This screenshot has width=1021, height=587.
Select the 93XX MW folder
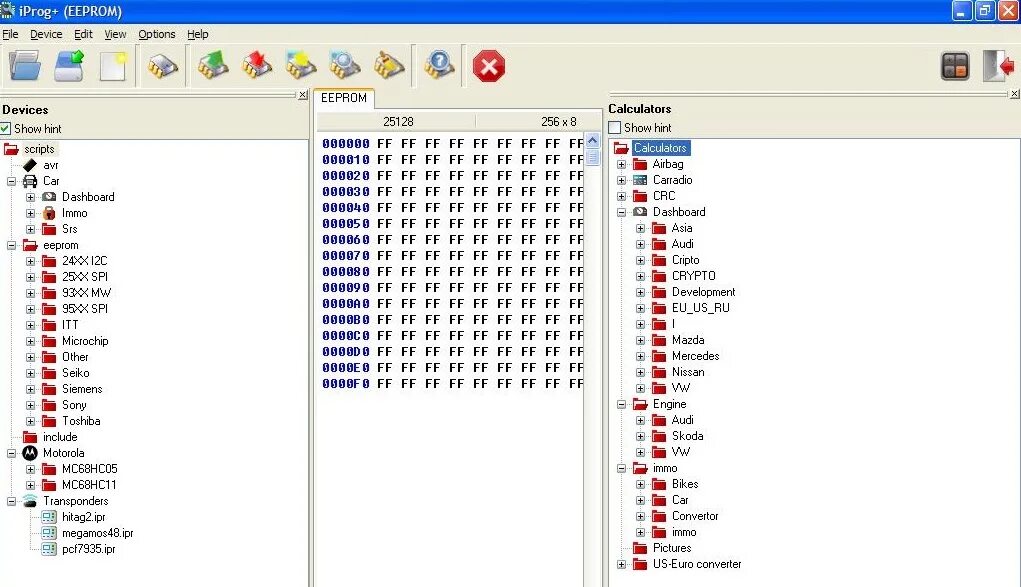click(86, 293)
